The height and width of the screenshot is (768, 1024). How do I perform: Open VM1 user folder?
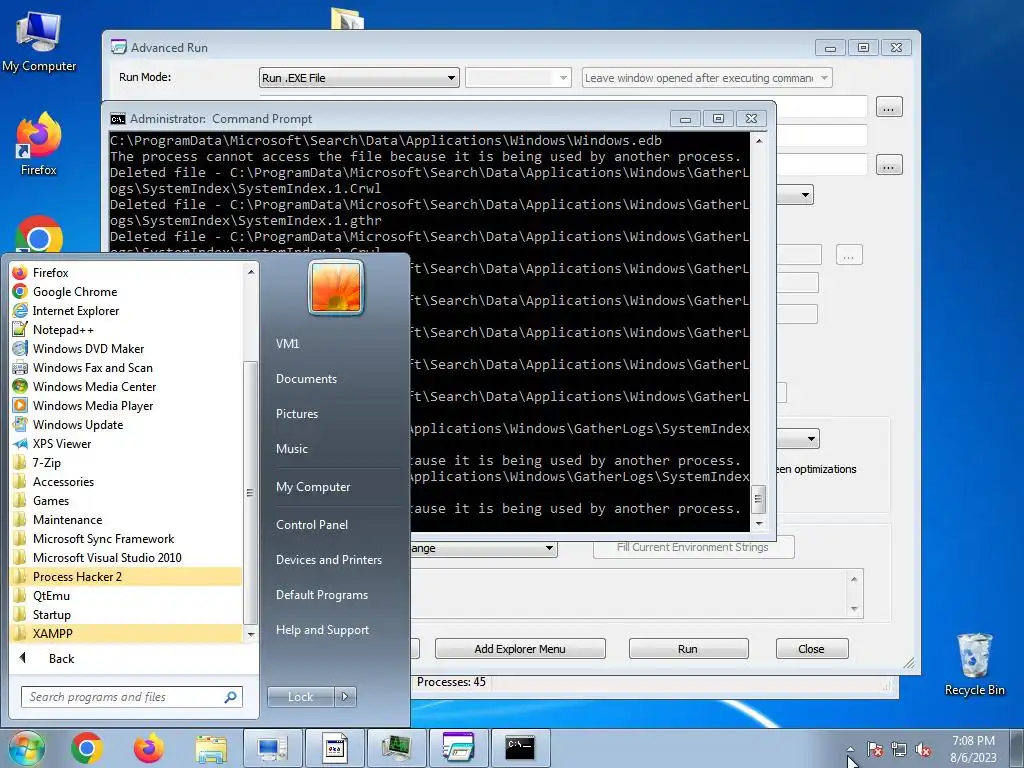287,344
